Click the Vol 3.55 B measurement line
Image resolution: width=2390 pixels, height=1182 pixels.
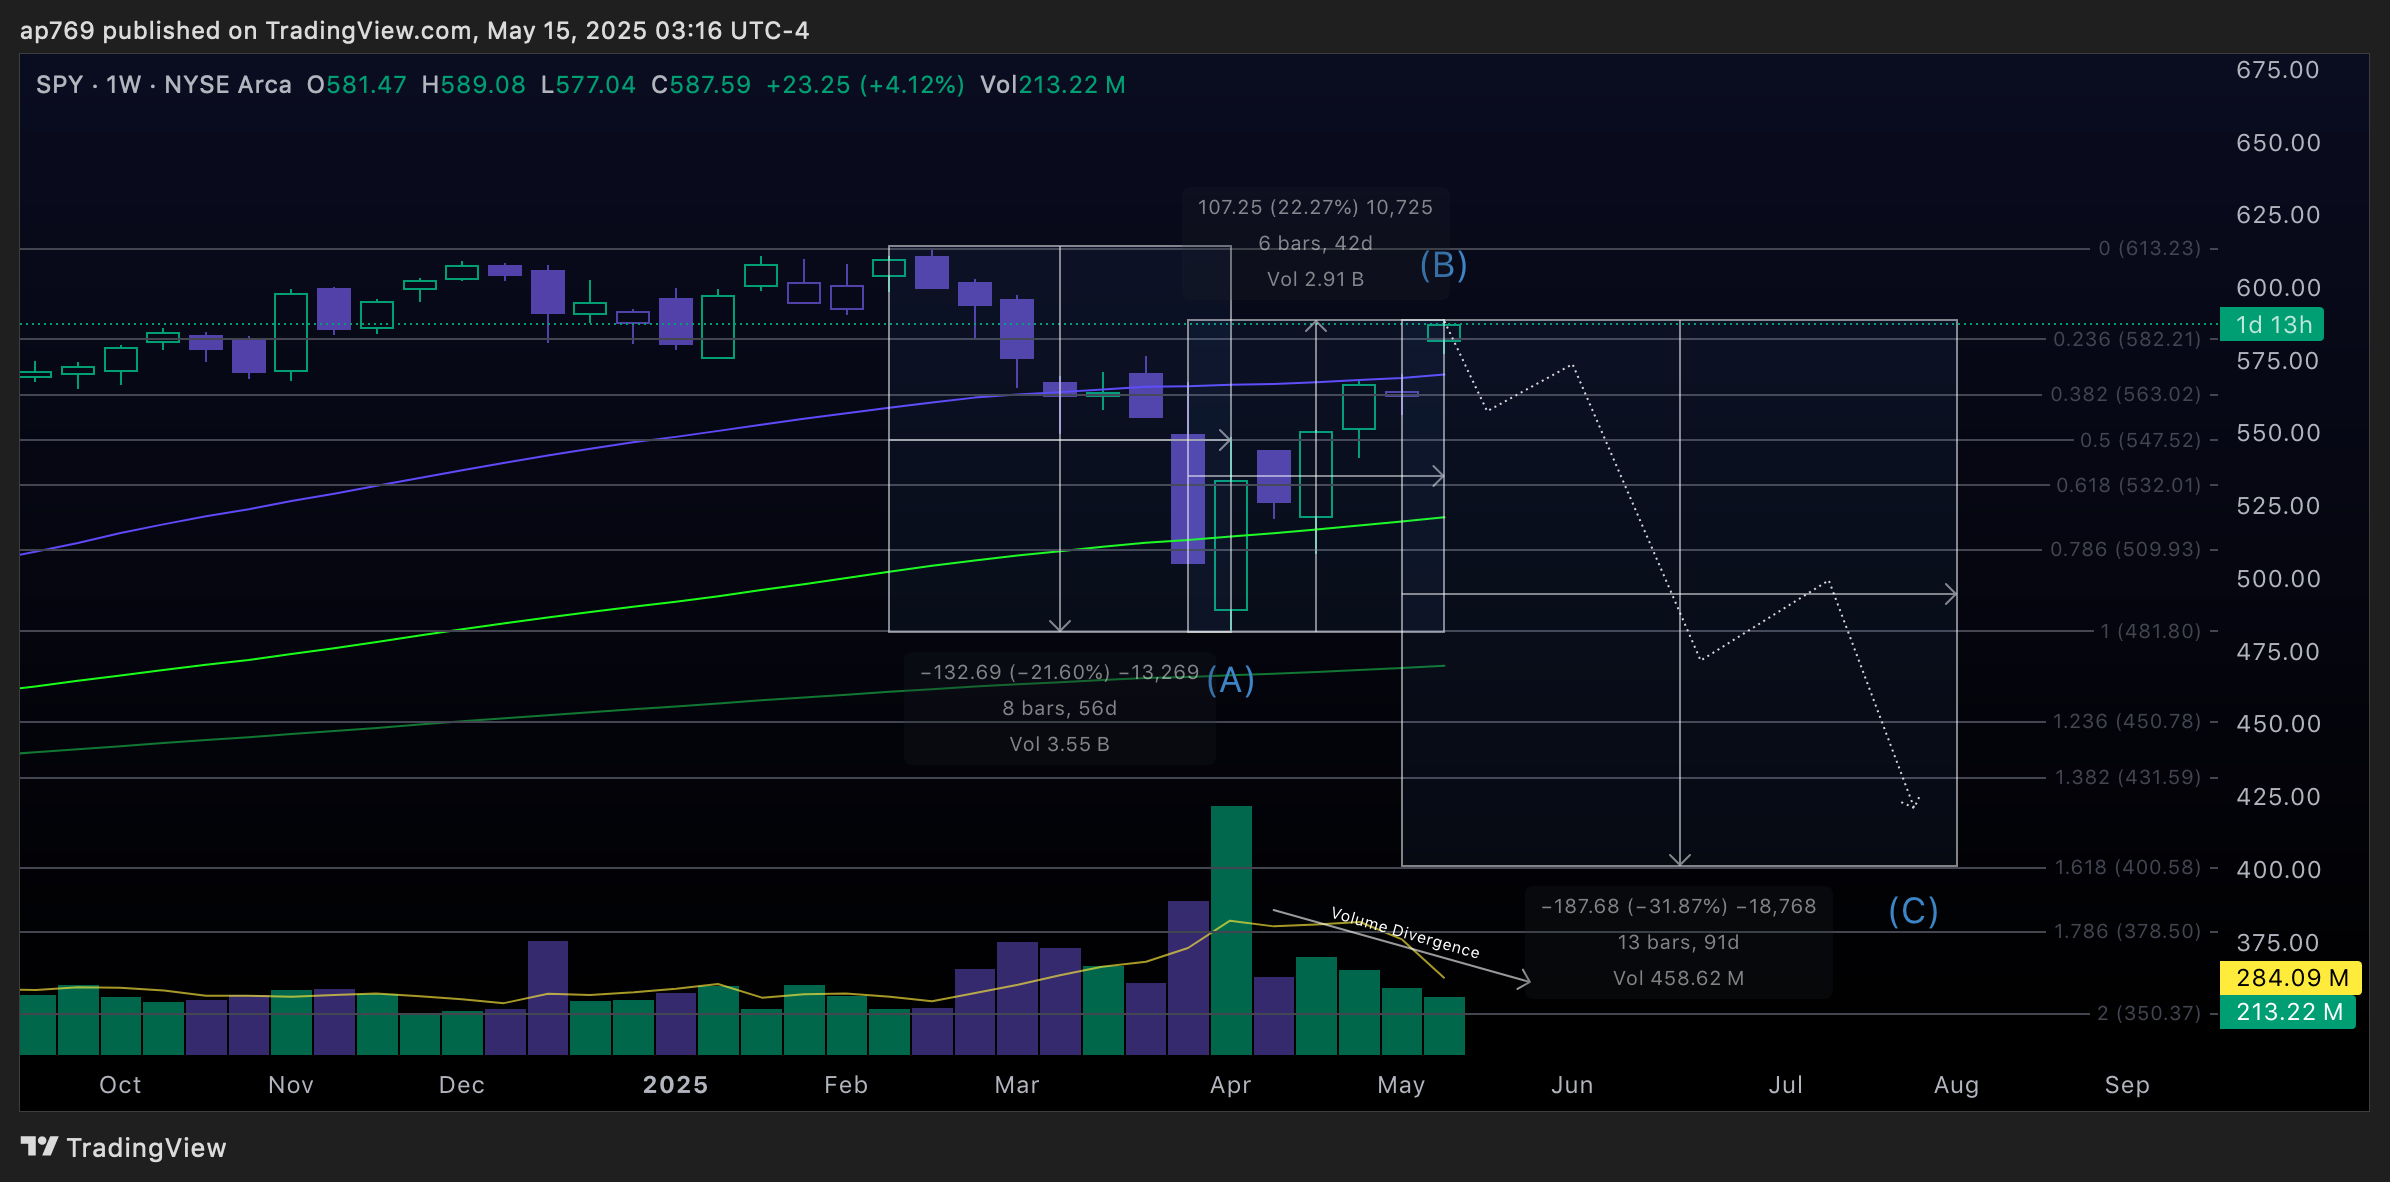tap(1059, 744)
